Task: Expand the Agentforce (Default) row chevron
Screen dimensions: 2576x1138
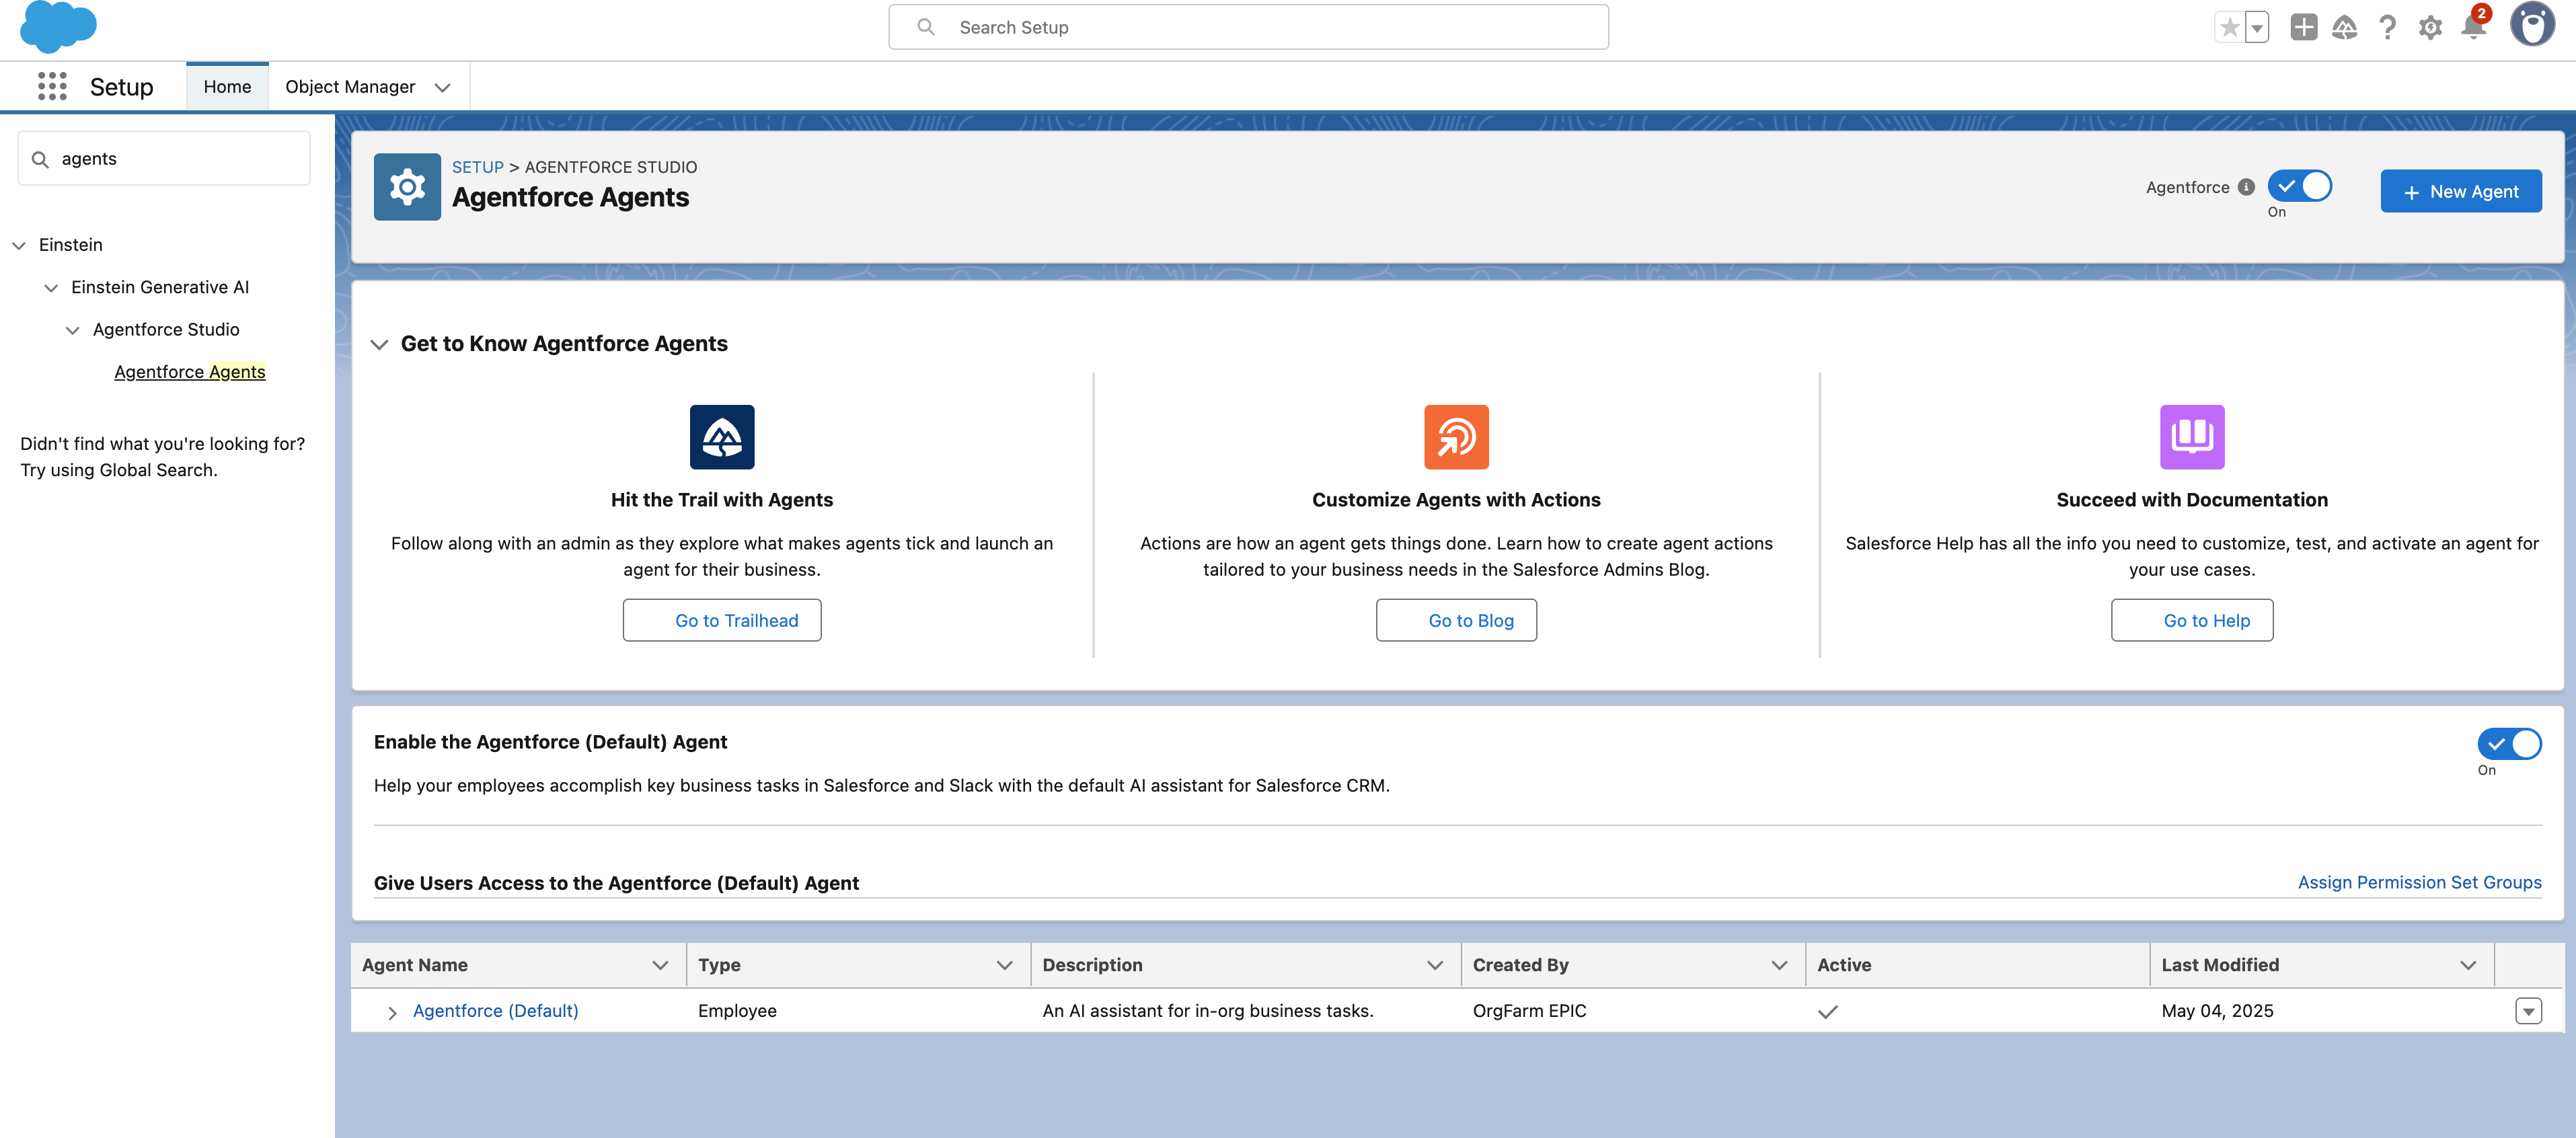Action: click(x=392, y=1012)
